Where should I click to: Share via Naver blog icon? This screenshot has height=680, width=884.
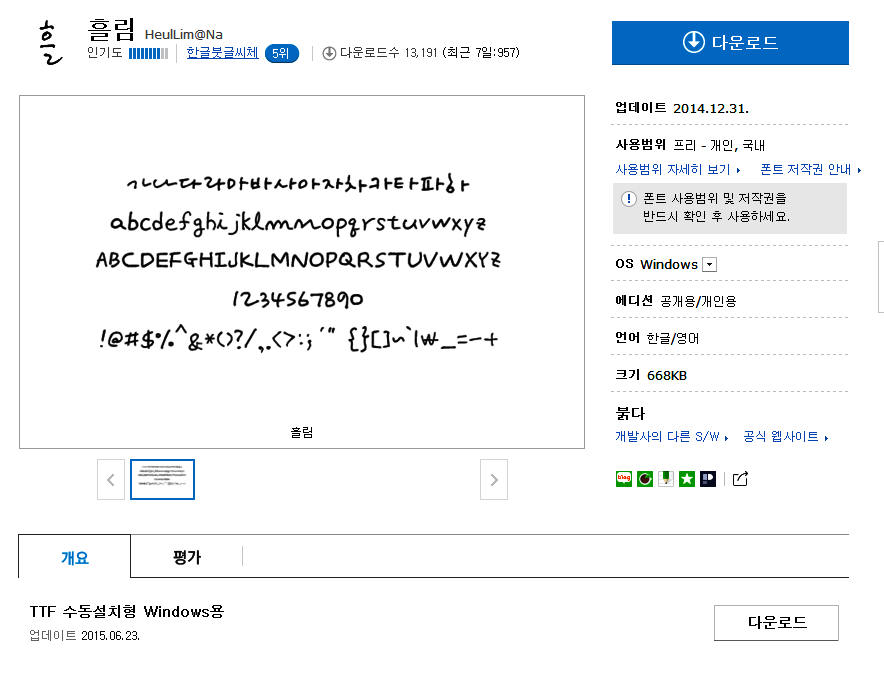[x=624, y=479]
